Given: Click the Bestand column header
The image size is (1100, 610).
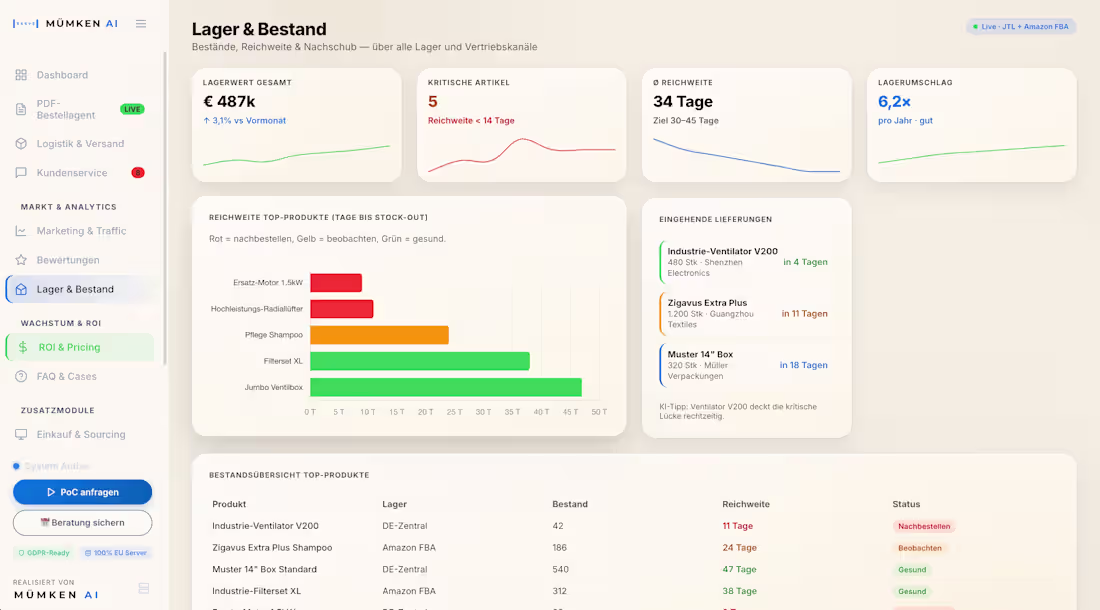Looking at the screenshot, I should point(570,504).
